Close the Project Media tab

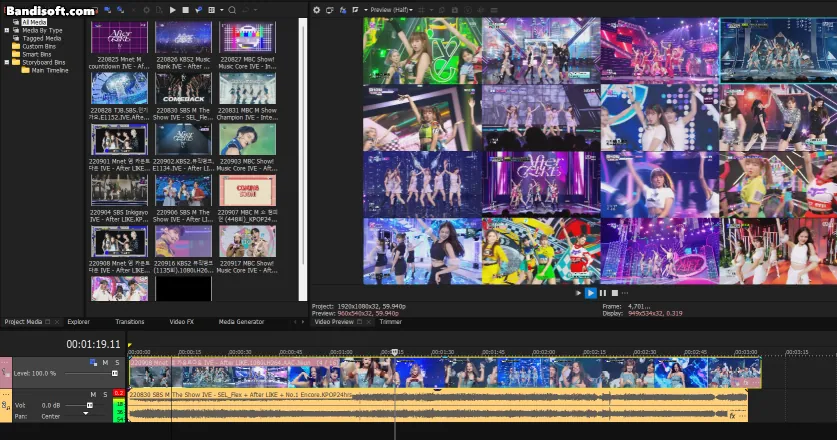coord(57,322)
